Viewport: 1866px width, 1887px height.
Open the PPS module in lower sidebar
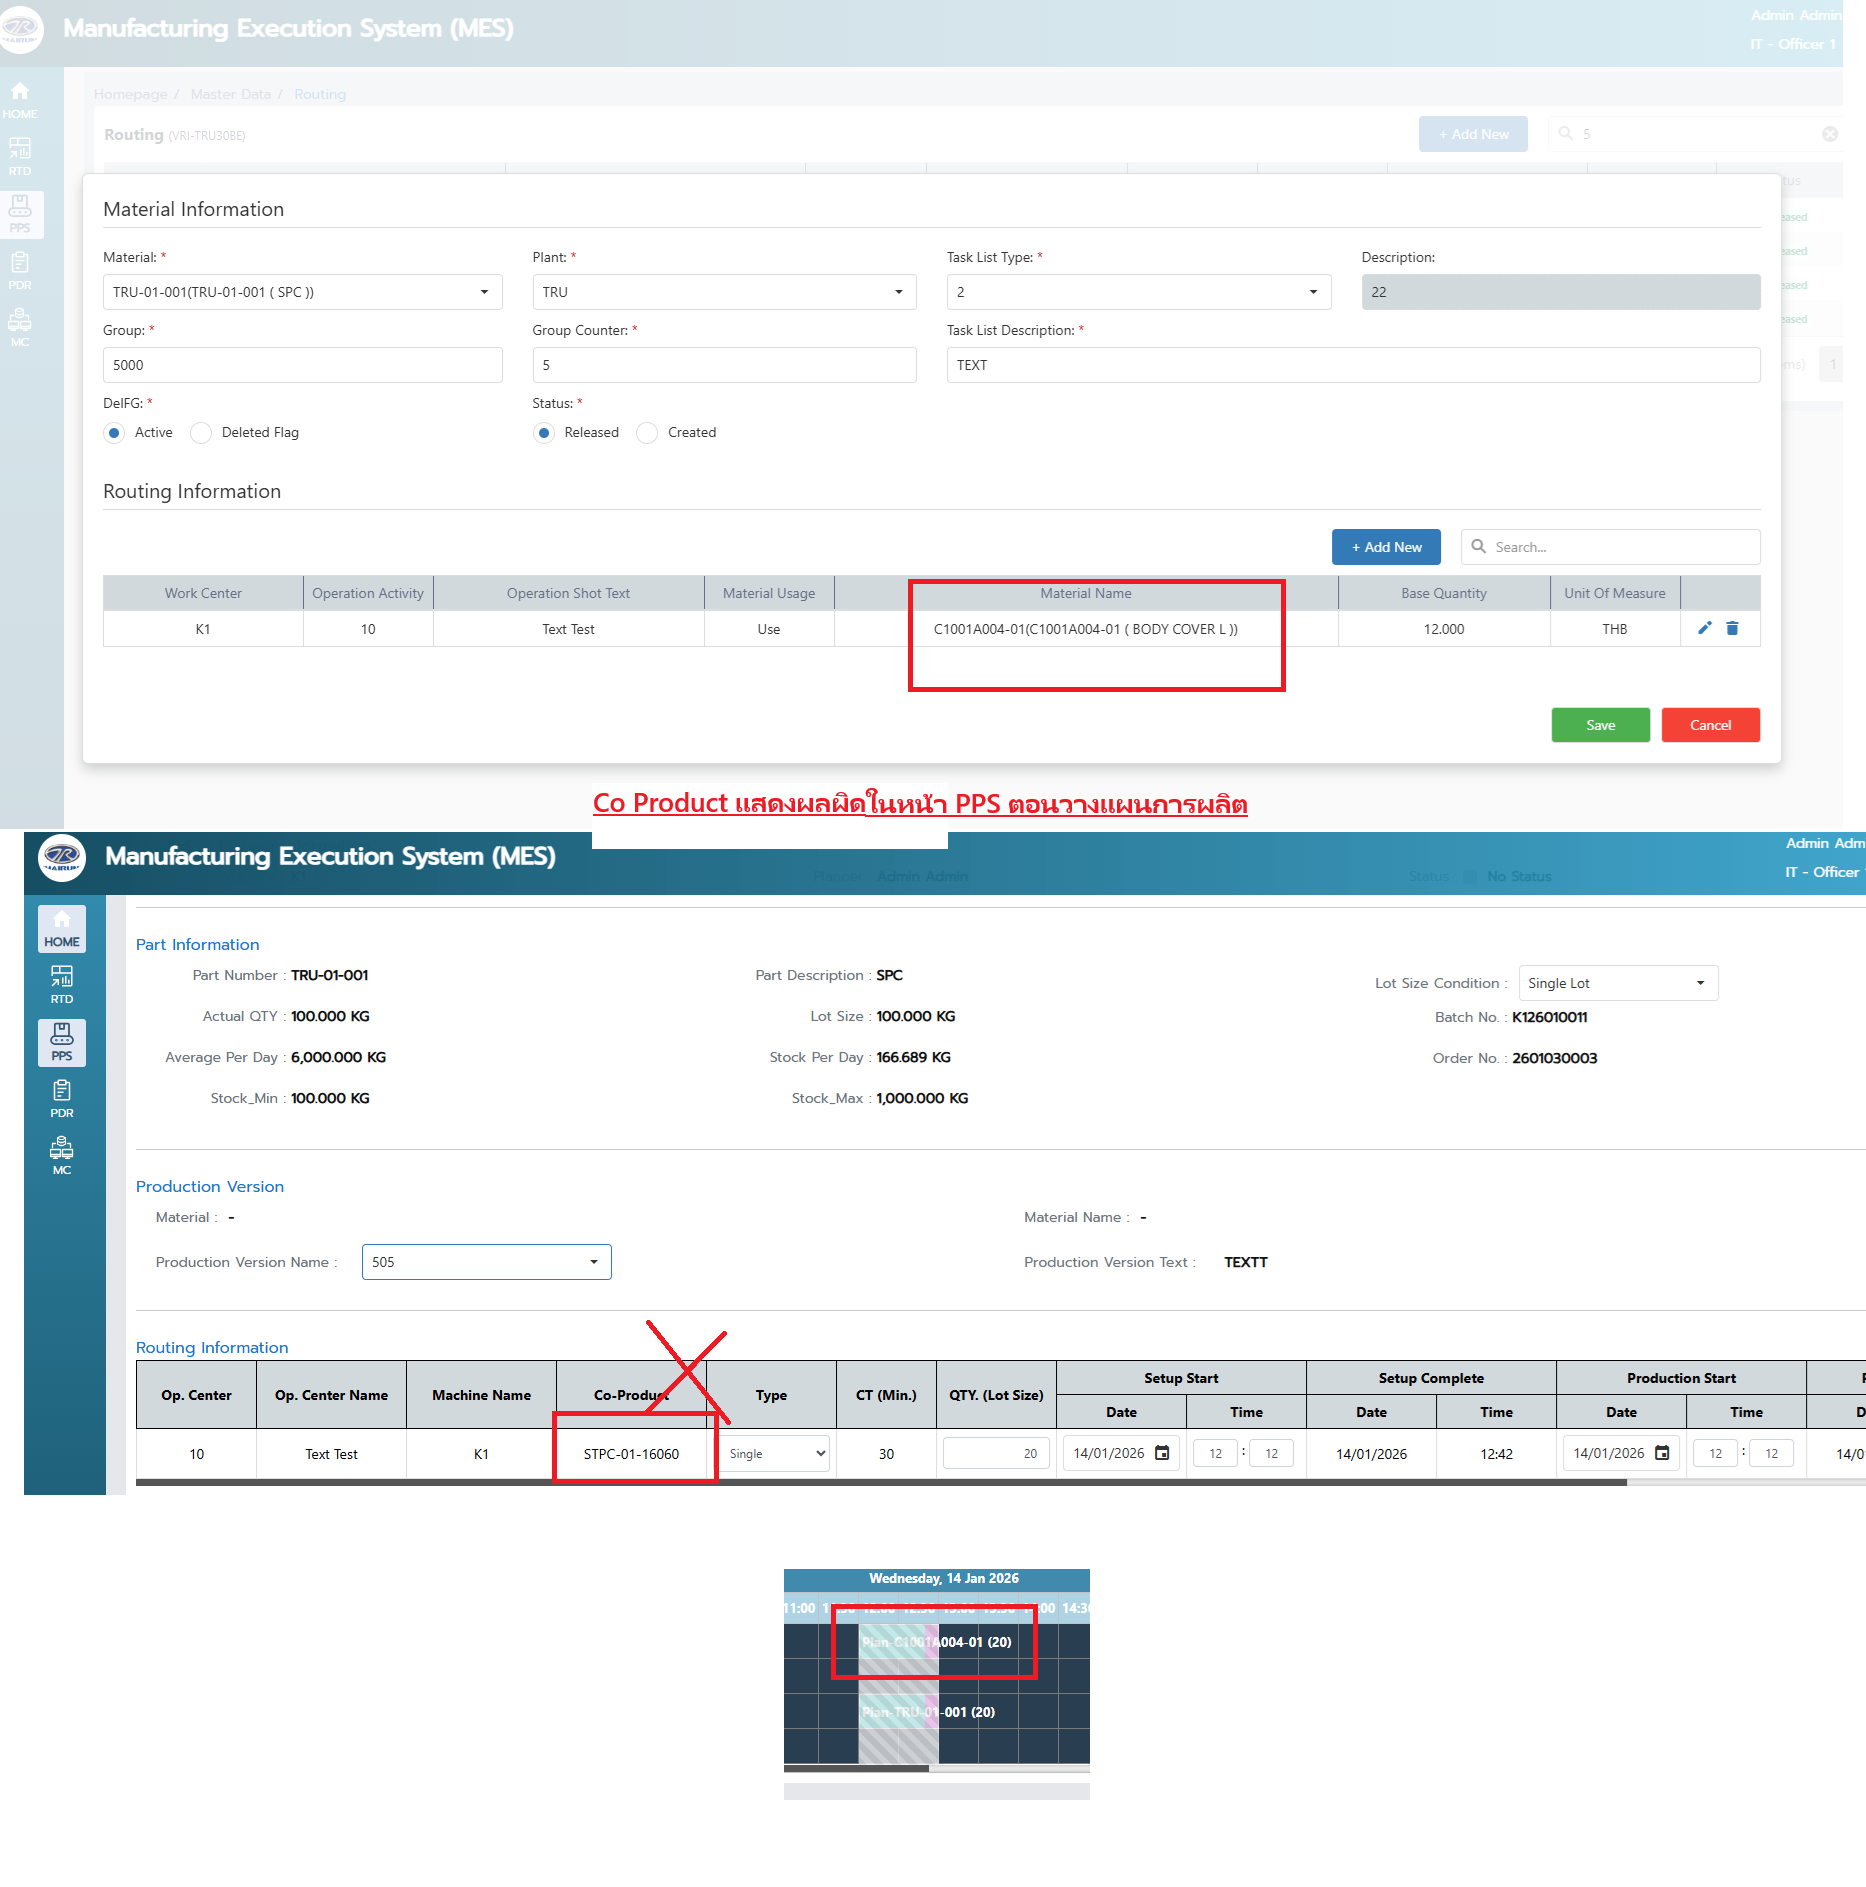[62, 1042]
